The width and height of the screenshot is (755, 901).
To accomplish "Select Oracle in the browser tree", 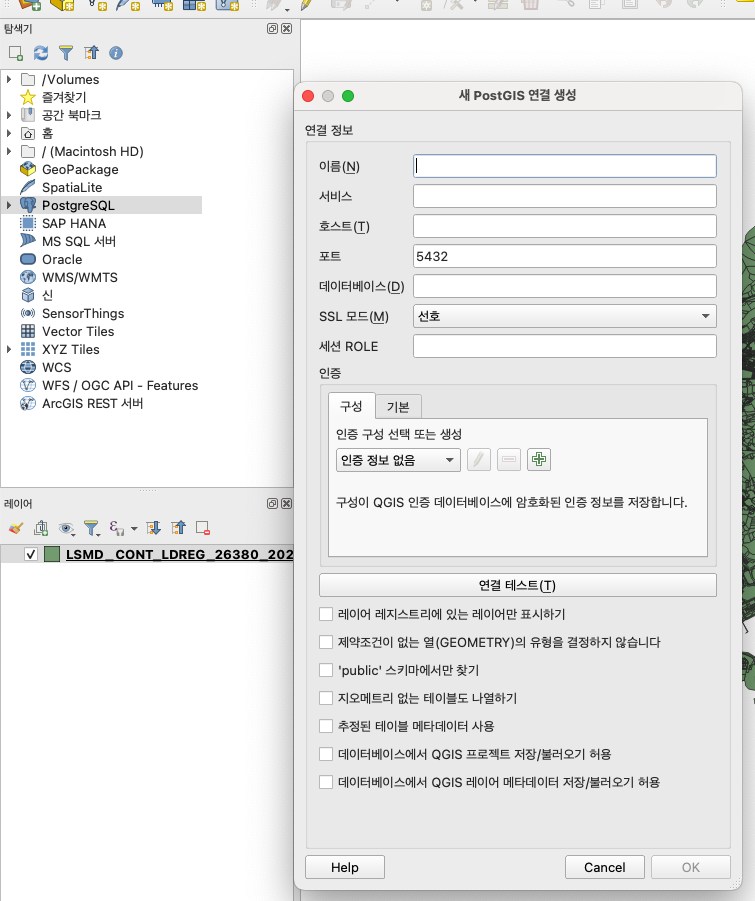I will [x=61, y=260].
